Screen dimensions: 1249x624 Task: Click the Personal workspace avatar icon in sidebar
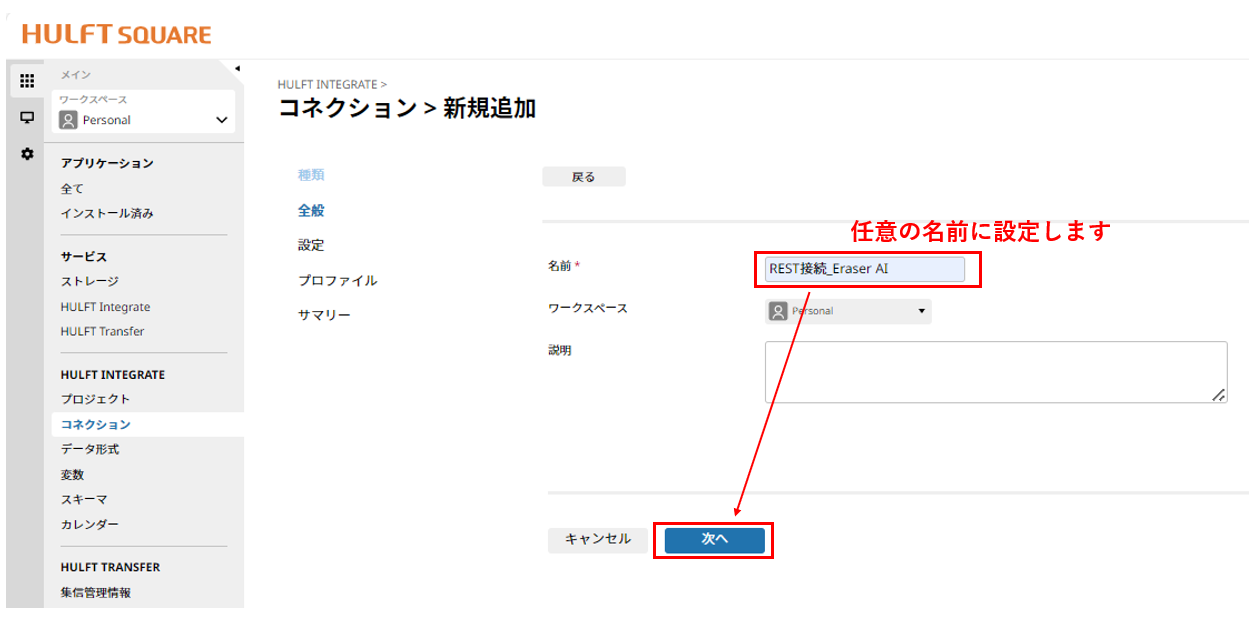[68, 120]
